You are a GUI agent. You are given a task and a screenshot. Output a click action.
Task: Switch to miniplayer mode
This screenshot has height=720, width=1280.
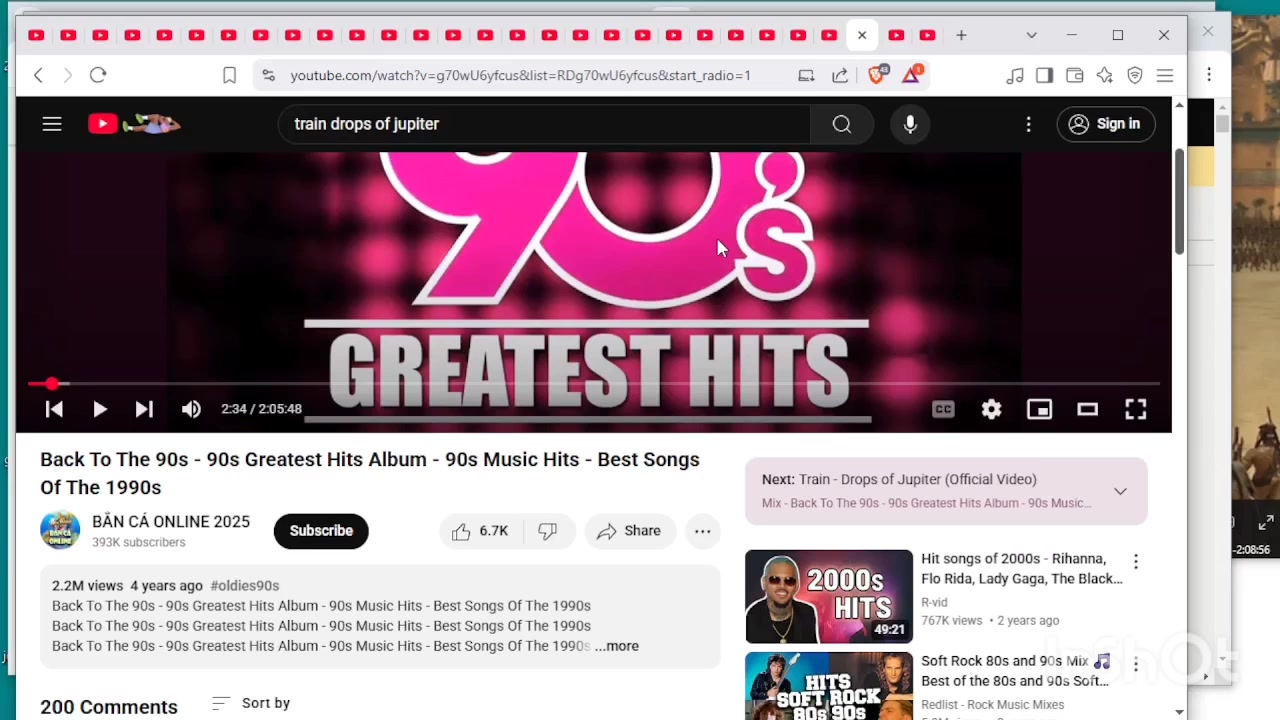click(x=1039, y=409)
